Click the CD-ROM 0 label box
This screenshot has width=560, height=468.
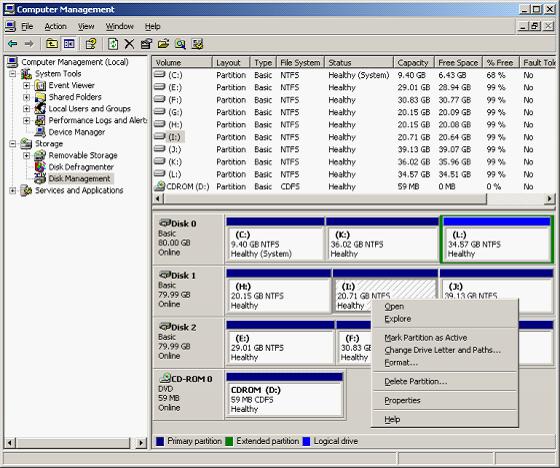188,394
